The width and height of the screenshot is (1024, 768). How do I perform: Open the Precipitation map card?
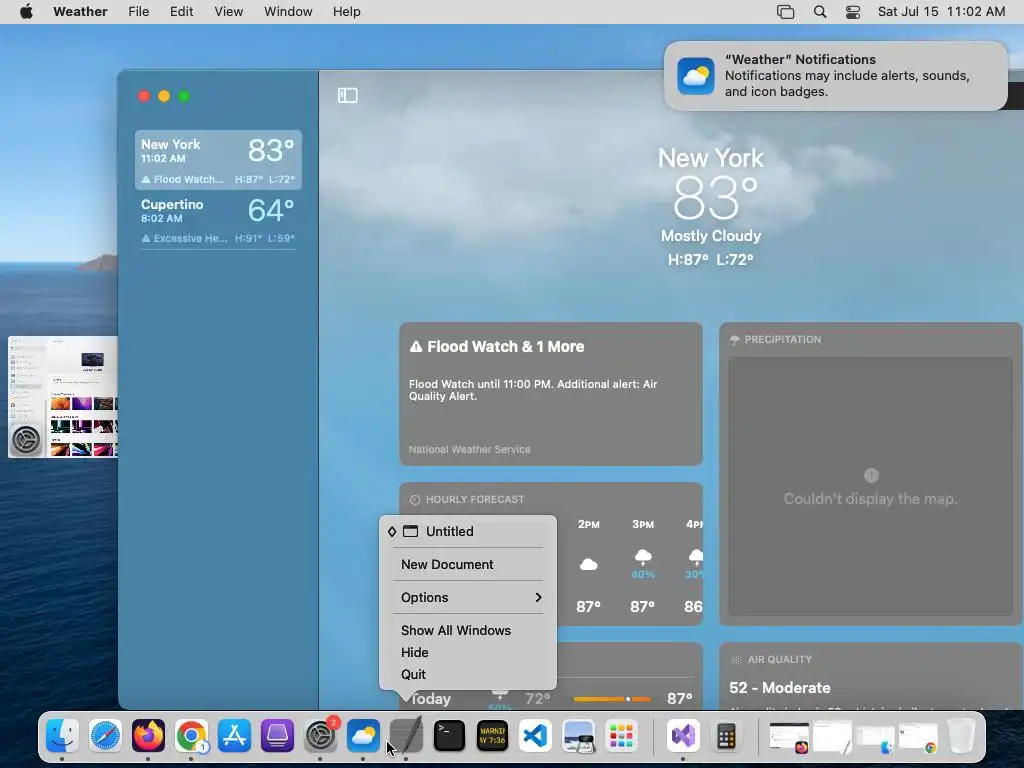click(871, 473)
